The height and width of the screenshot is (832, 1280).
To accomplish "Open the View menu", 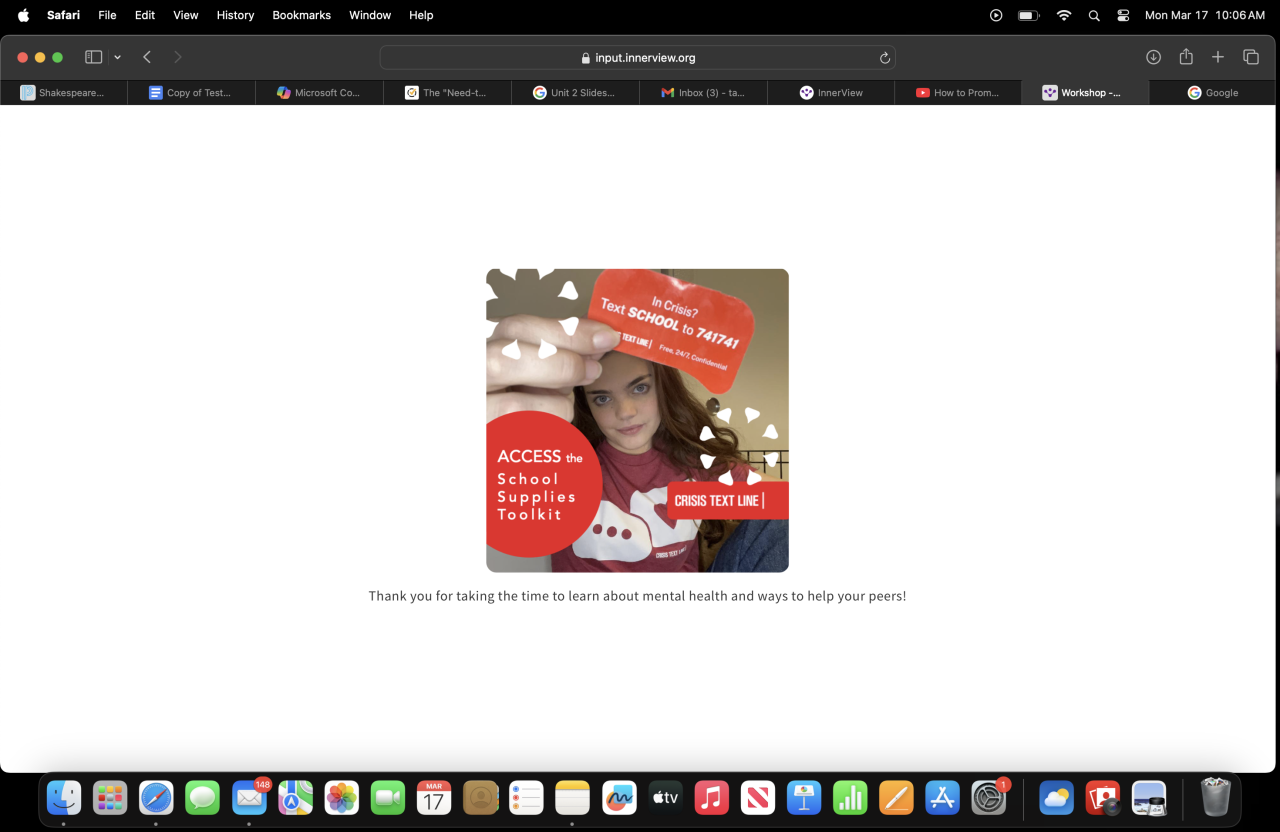I will 186,15.
